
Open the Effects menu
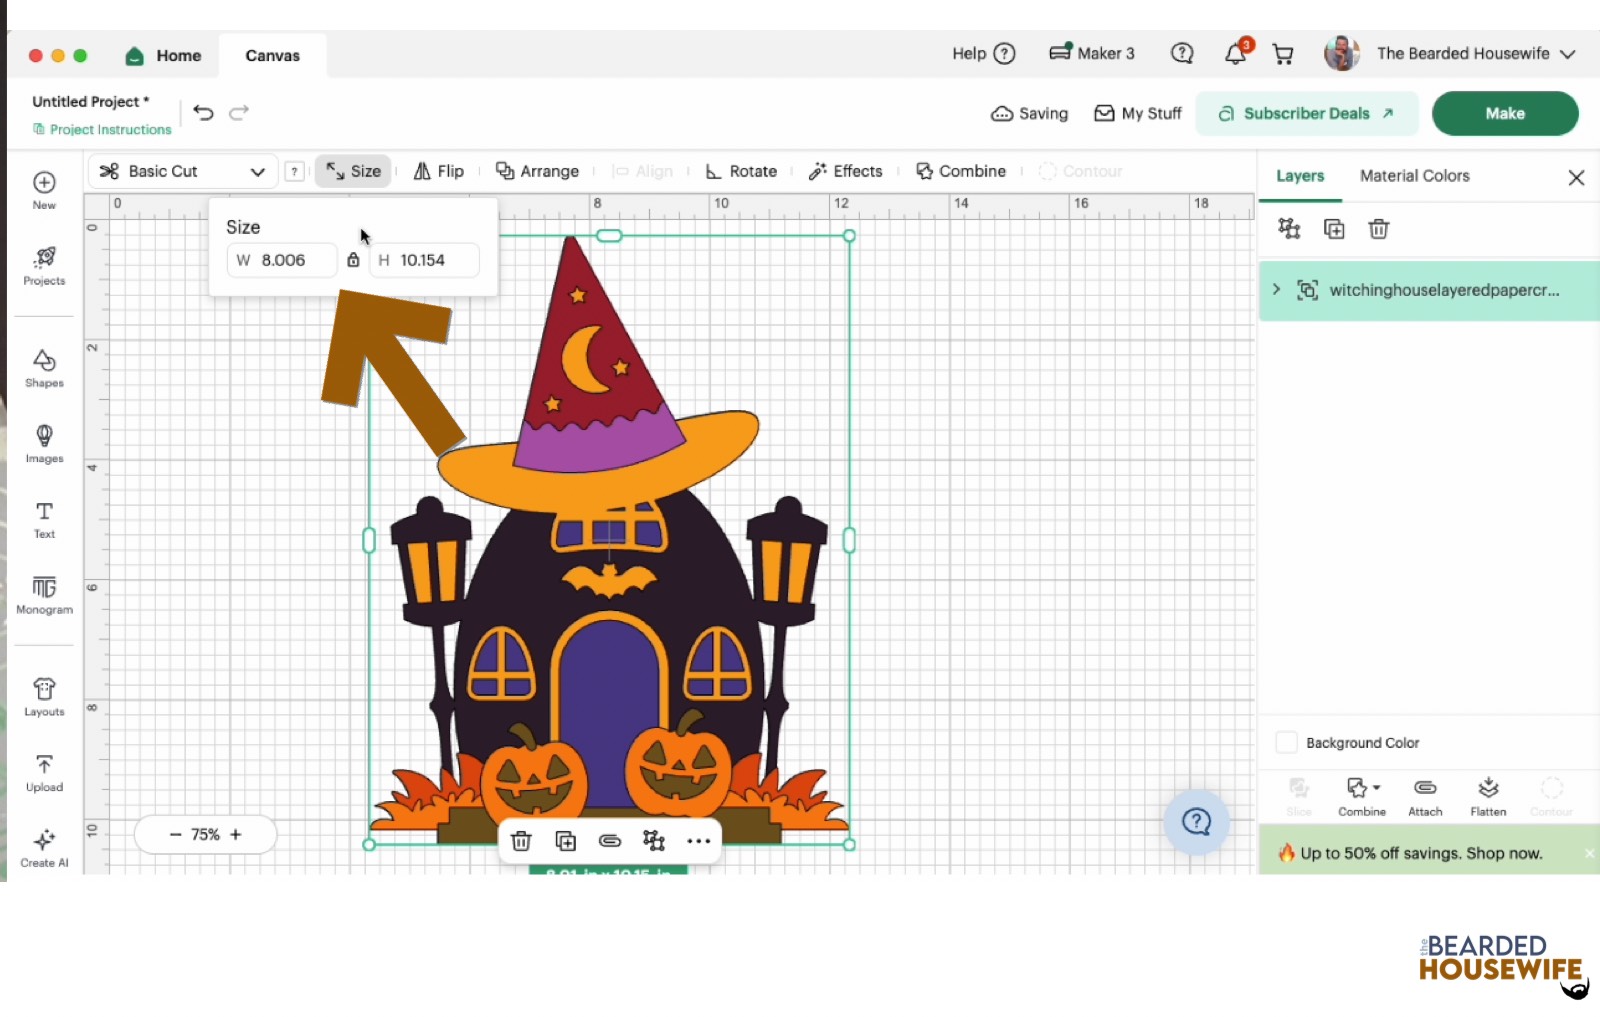[x=845, y=171]
